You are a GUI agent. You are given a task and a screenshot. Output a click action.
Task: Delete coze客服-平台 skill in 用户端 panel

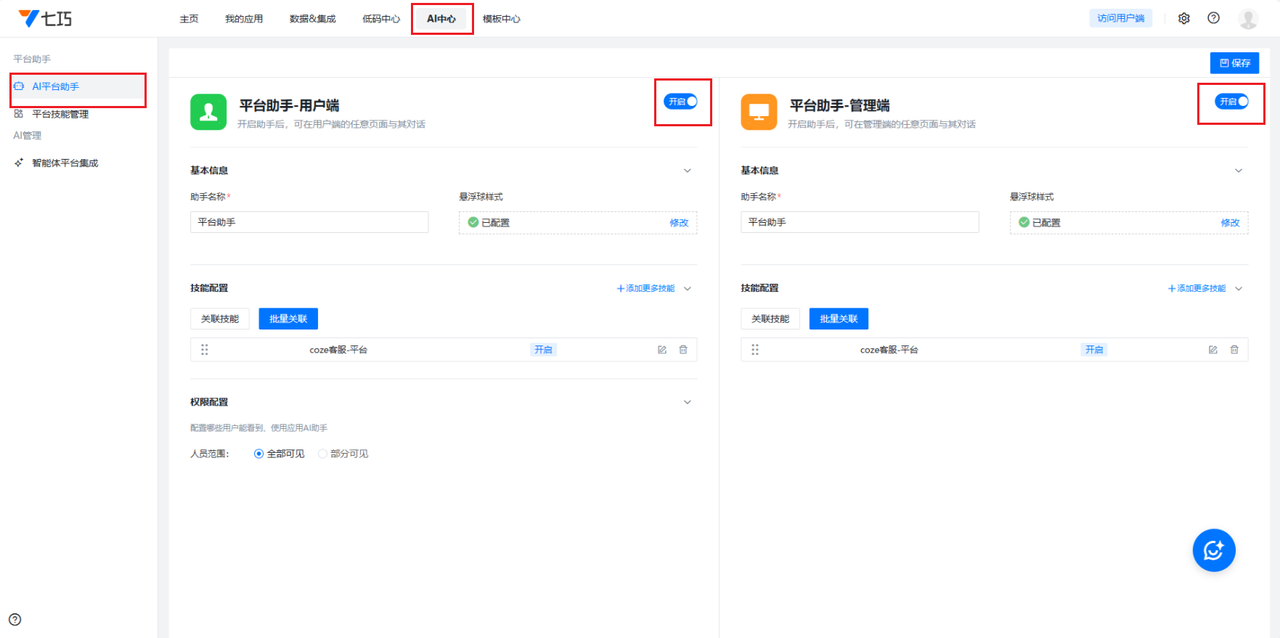point(684,350)
